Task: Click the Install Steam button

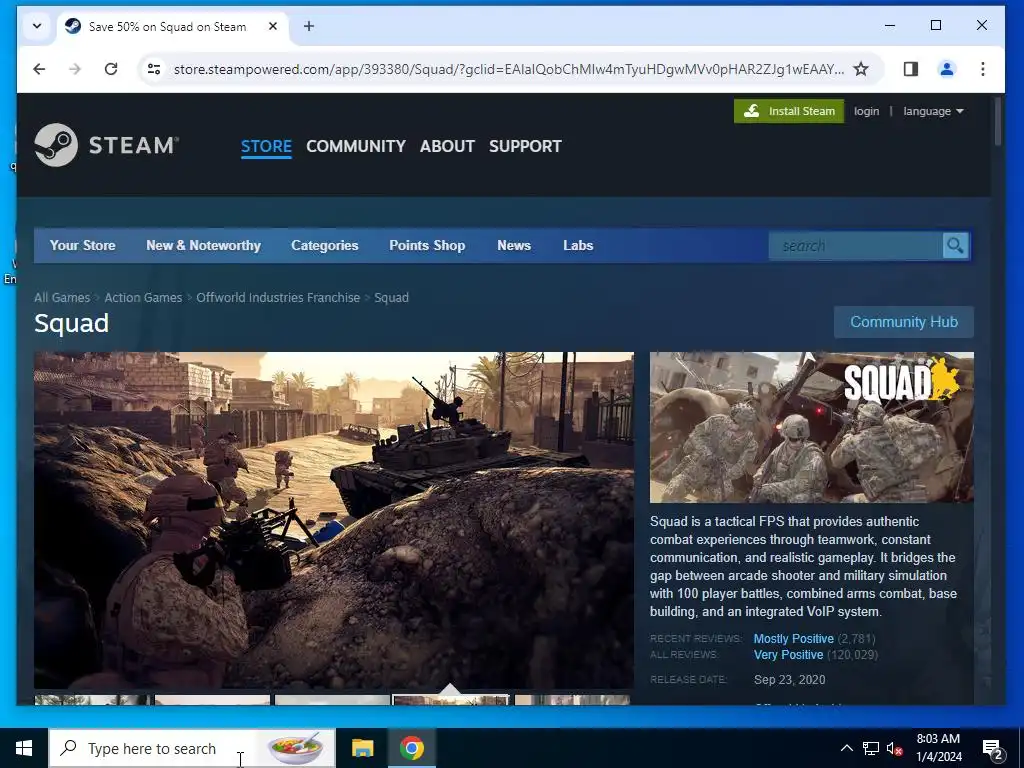Action: [x=789, y=111]
